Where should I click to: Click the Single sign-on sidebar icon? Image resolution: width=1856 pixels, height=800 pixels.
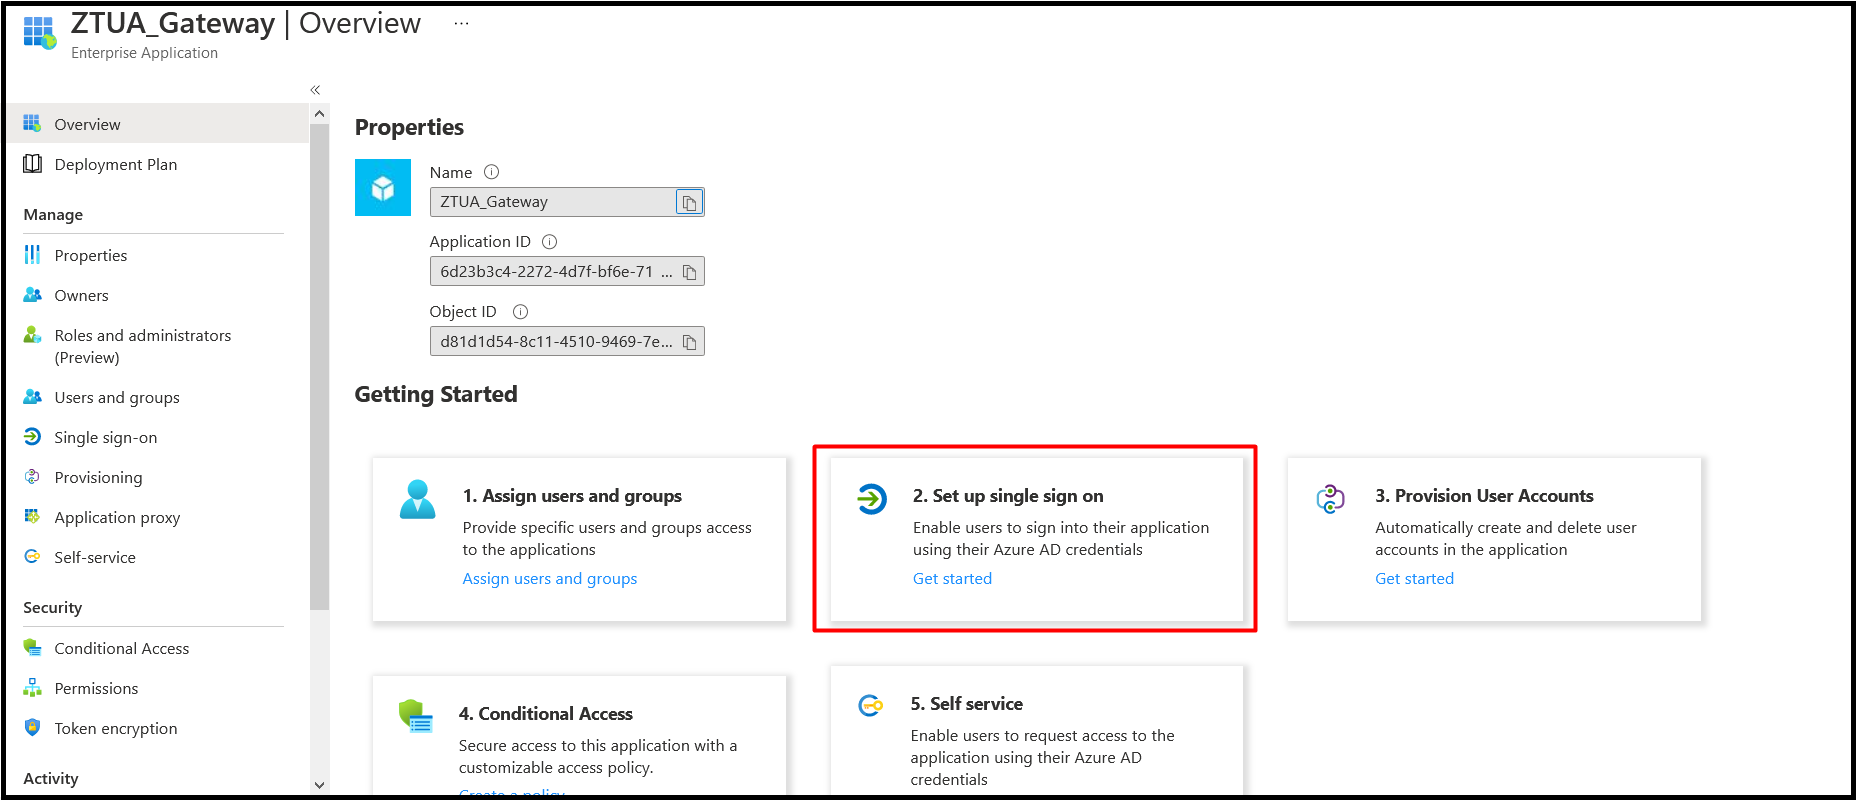[x=32, y=437]
